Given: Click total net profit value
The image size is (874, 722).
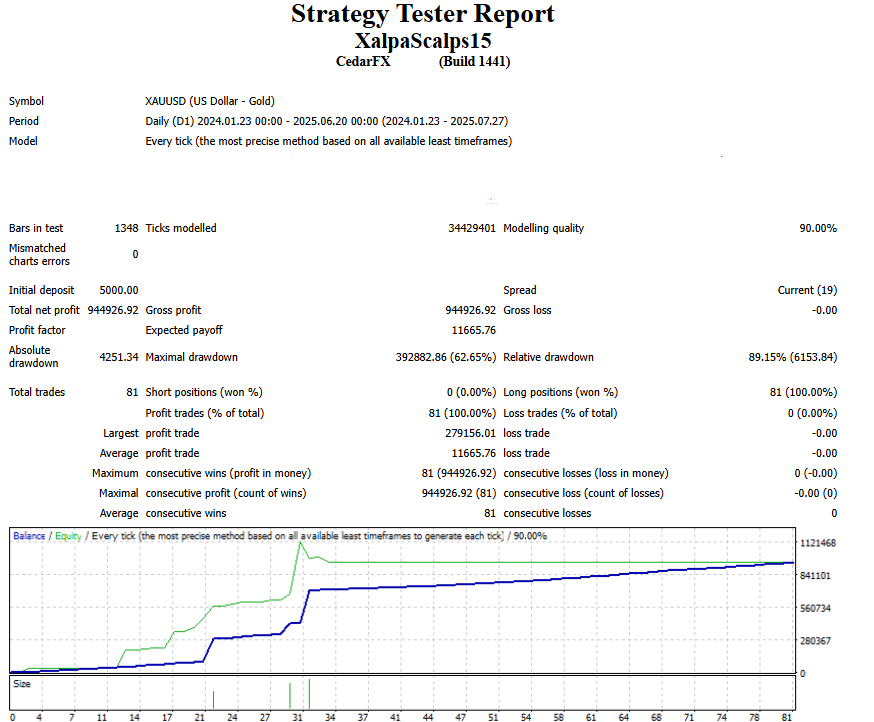Looking at the screenshot, I should pyautogui.click(x=113, y=310).
